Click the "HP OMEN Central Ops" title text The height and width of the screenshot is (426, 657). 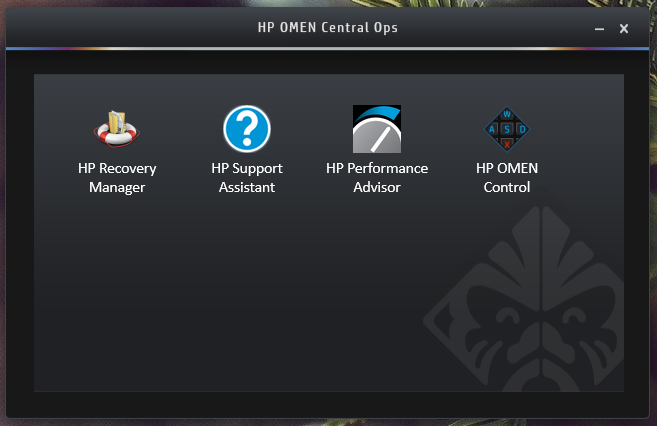[x=327, y=28]
